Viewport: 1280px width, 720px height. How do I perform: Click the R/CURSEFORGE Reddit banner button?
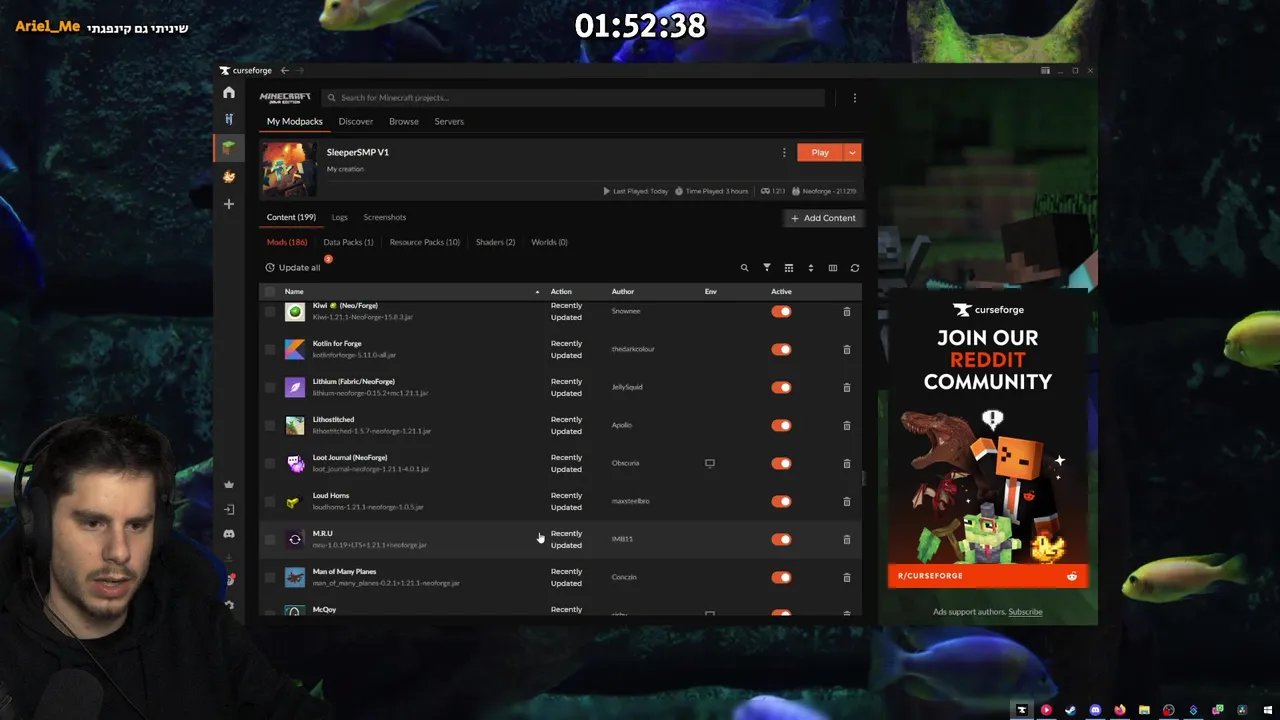[x=988, y=576]
